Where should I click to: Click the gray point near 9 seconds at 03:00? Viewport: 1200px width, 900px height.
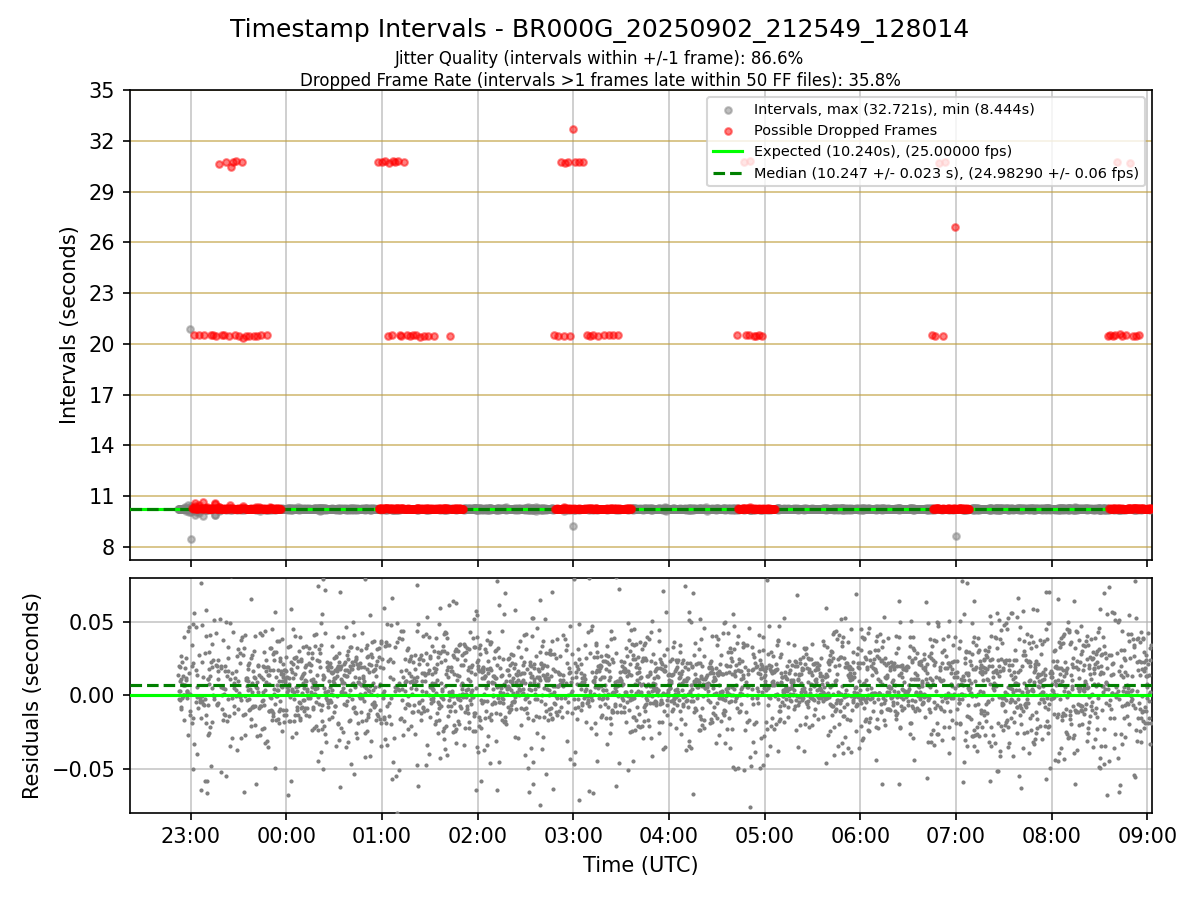point(573,526)
